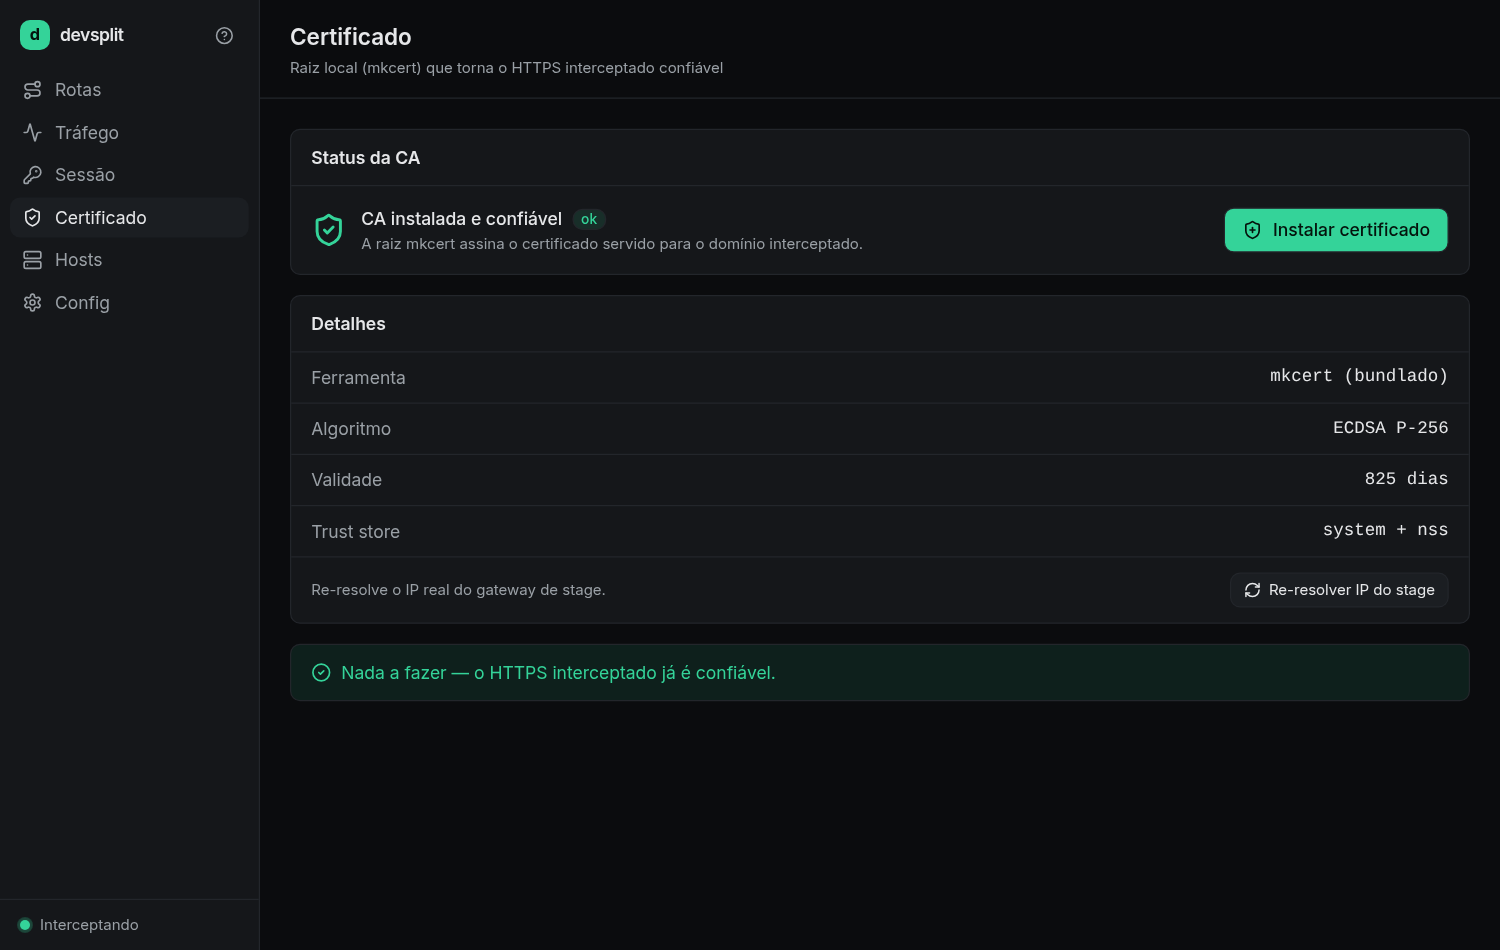This screenshot has width=1500, height=950.
Task: Click the Re-resolve o IP real hint text
Action: 458,590
